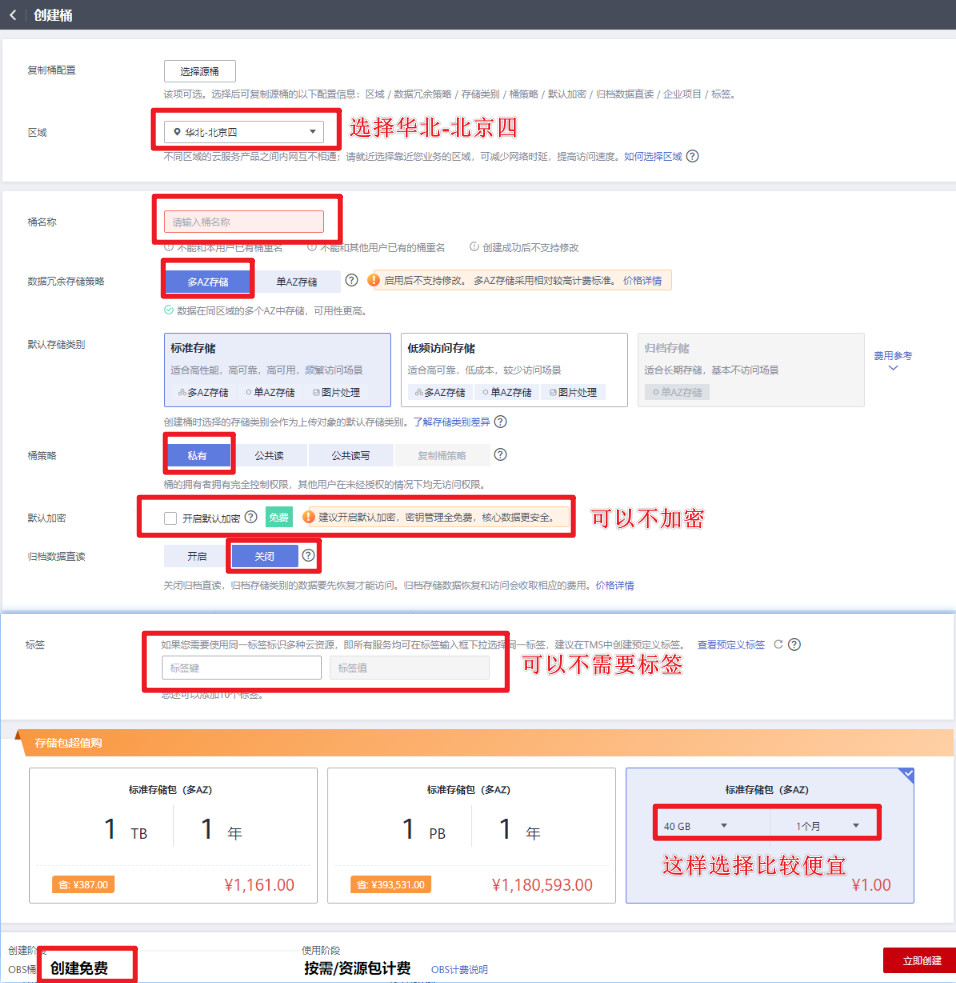
Task: Click the ¥1,161.00 price text
Action: tap(259, 885)
